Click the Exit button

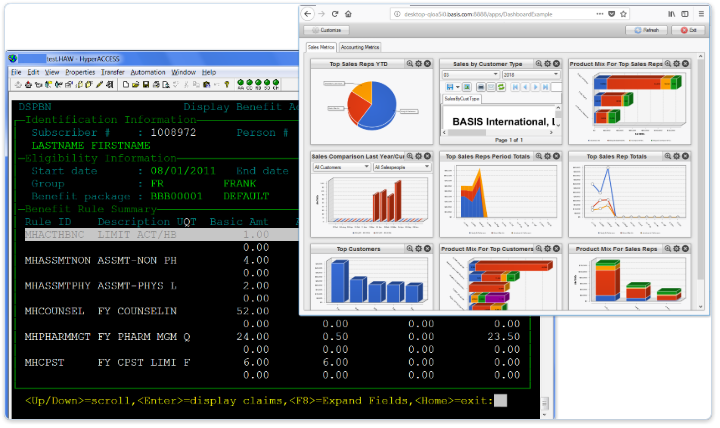[689, 30]
